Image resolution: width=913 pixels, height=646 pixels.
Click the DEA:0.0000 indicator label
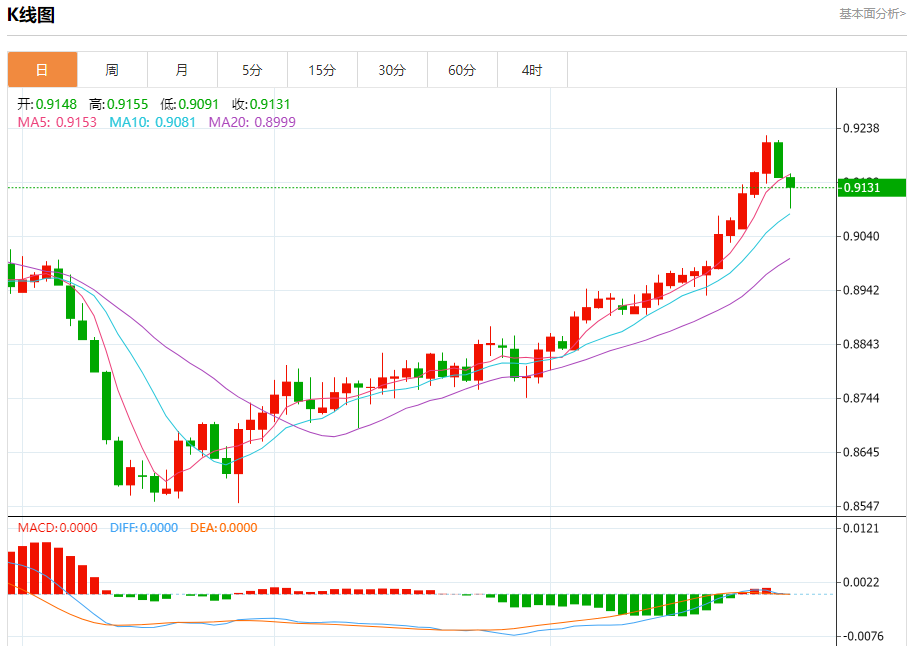pyautogui.click(x=224, y=528)
